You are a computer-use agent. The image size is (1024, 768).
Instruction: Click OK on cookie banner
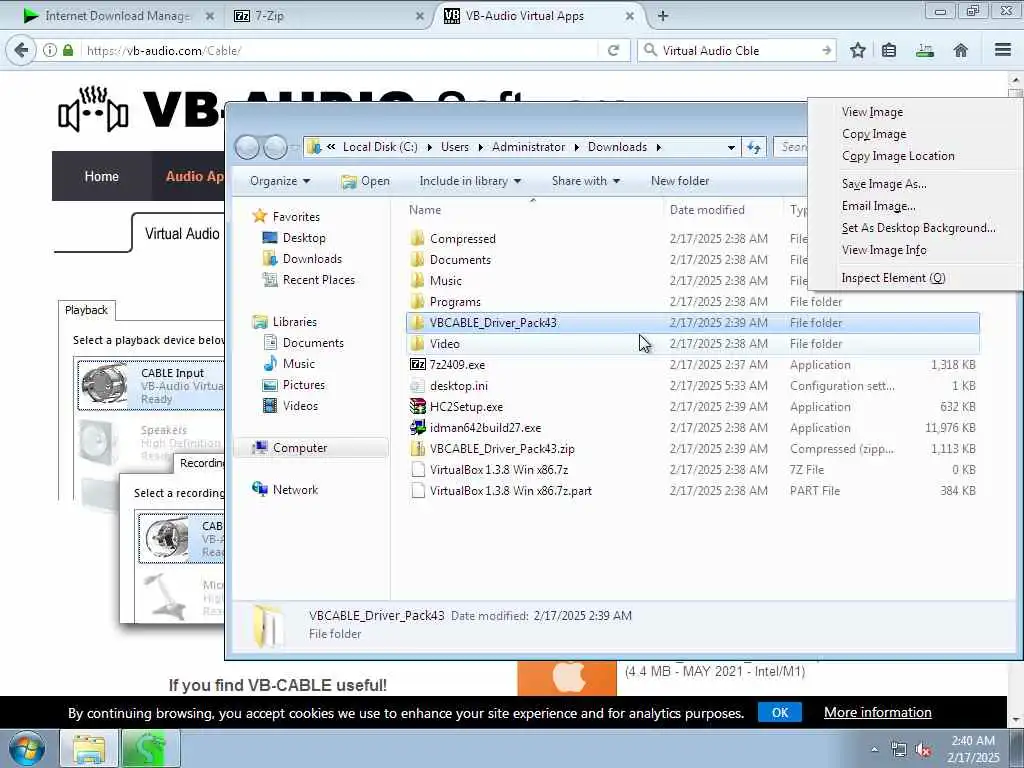click(x=780, y=712)
